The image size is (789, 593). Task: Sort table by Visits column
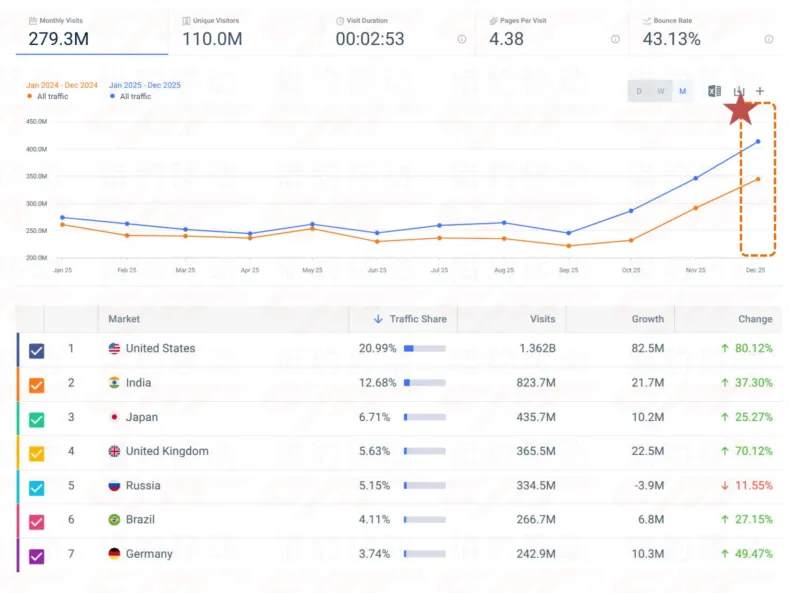(542, 319)
